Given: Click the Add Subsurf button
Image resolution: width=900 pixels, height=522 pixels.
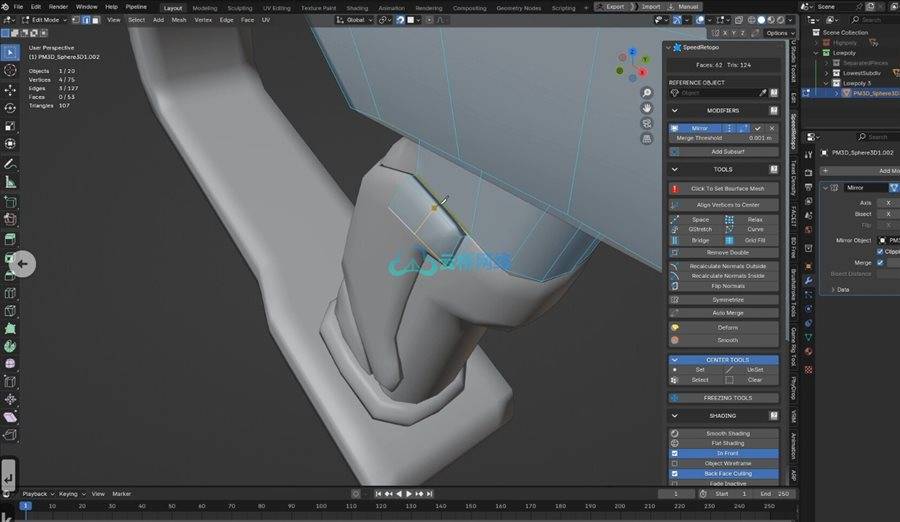Looking at the screenshot, I should coord(727,151).
